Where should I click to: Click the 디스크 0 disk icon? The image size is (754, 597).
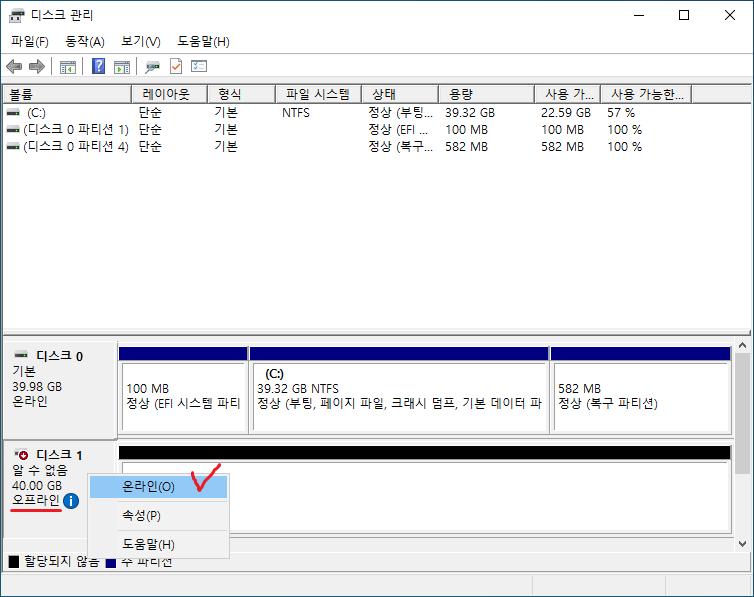coord(22,355)
